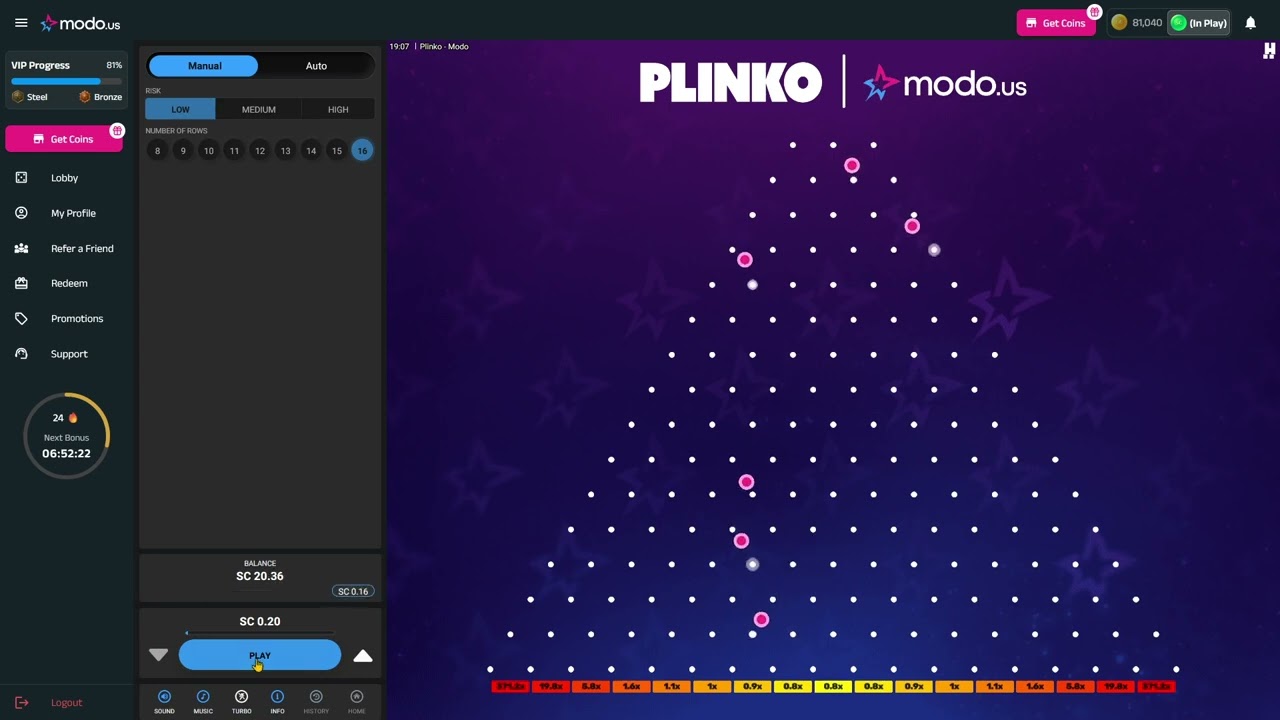Screen dimensions: 1280x720
Task: Click the SC 0.20 bet amount field
Action: click(x=260, y=622)
